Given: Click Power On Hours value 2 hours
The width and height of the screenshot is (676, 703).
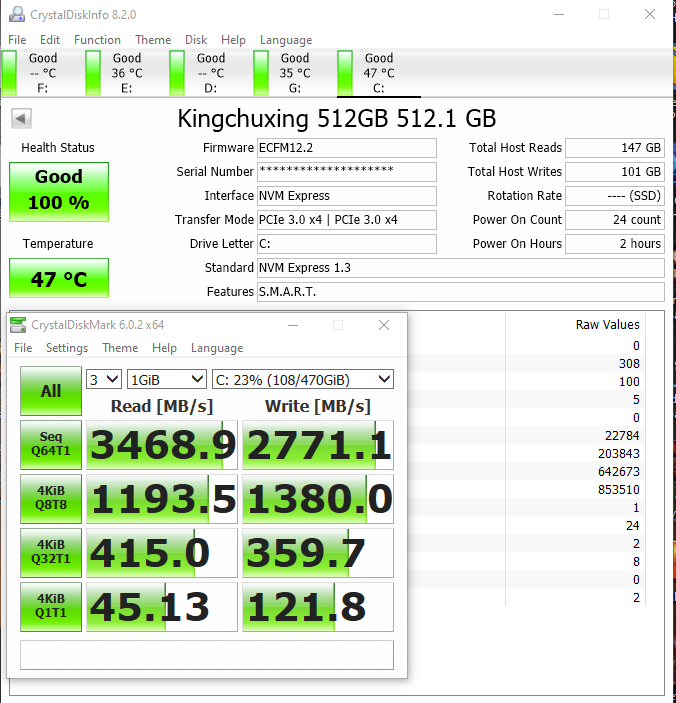Looking at the screenshot, I should [615, 244].
